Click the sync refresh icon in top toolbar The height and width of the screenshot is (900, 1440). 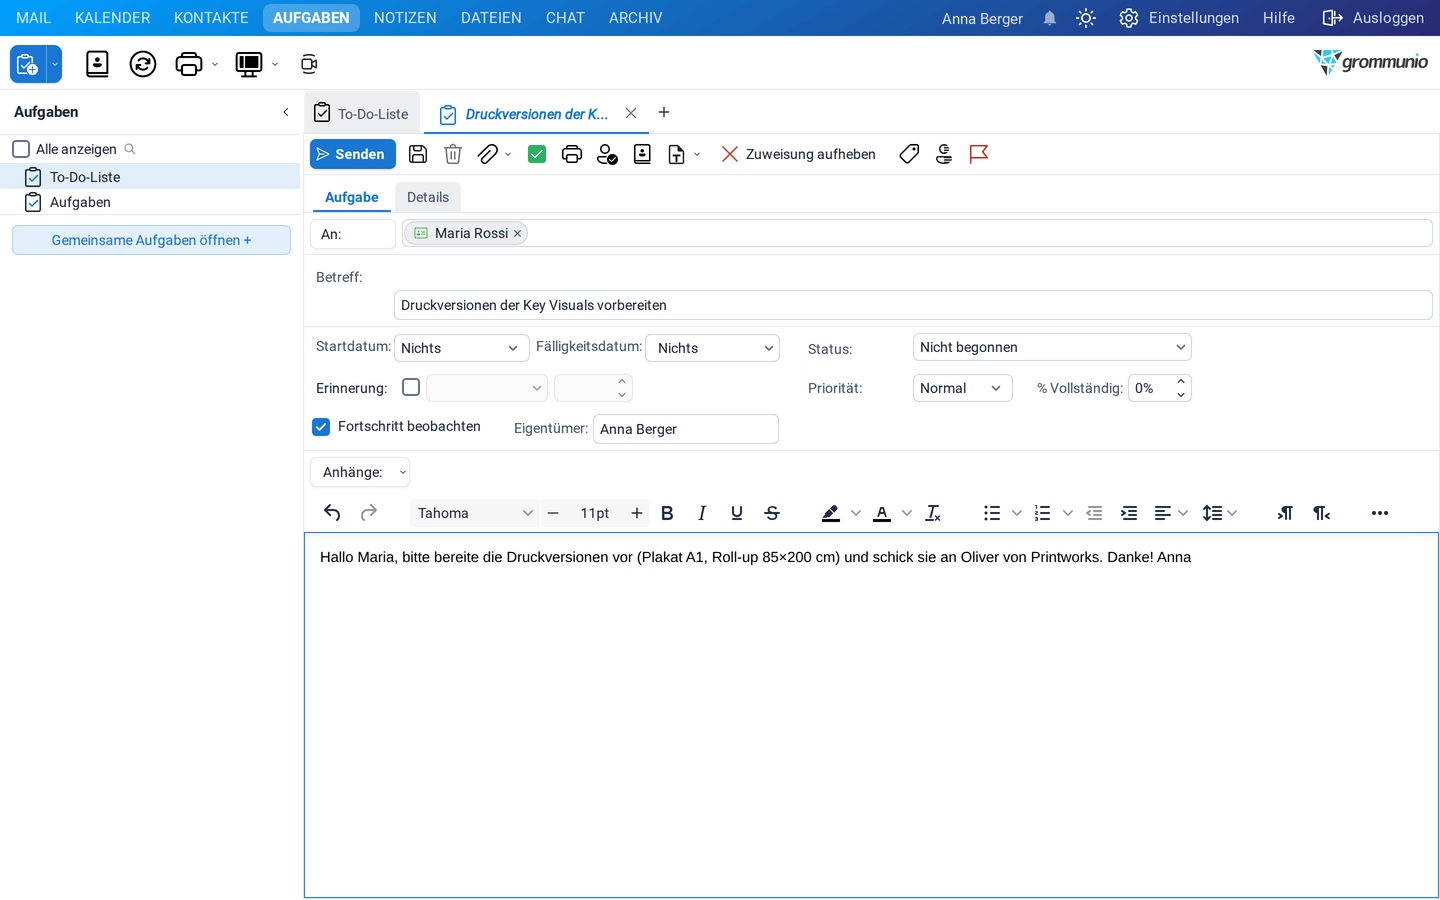143,64
